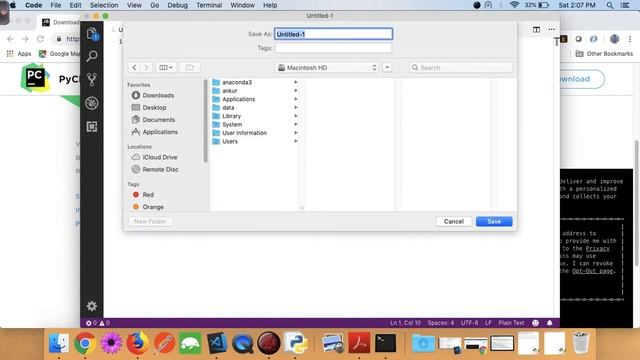Click the errors and warnings status indicator
Viewport: 640px width, 360px height.
tap(98, 323)
